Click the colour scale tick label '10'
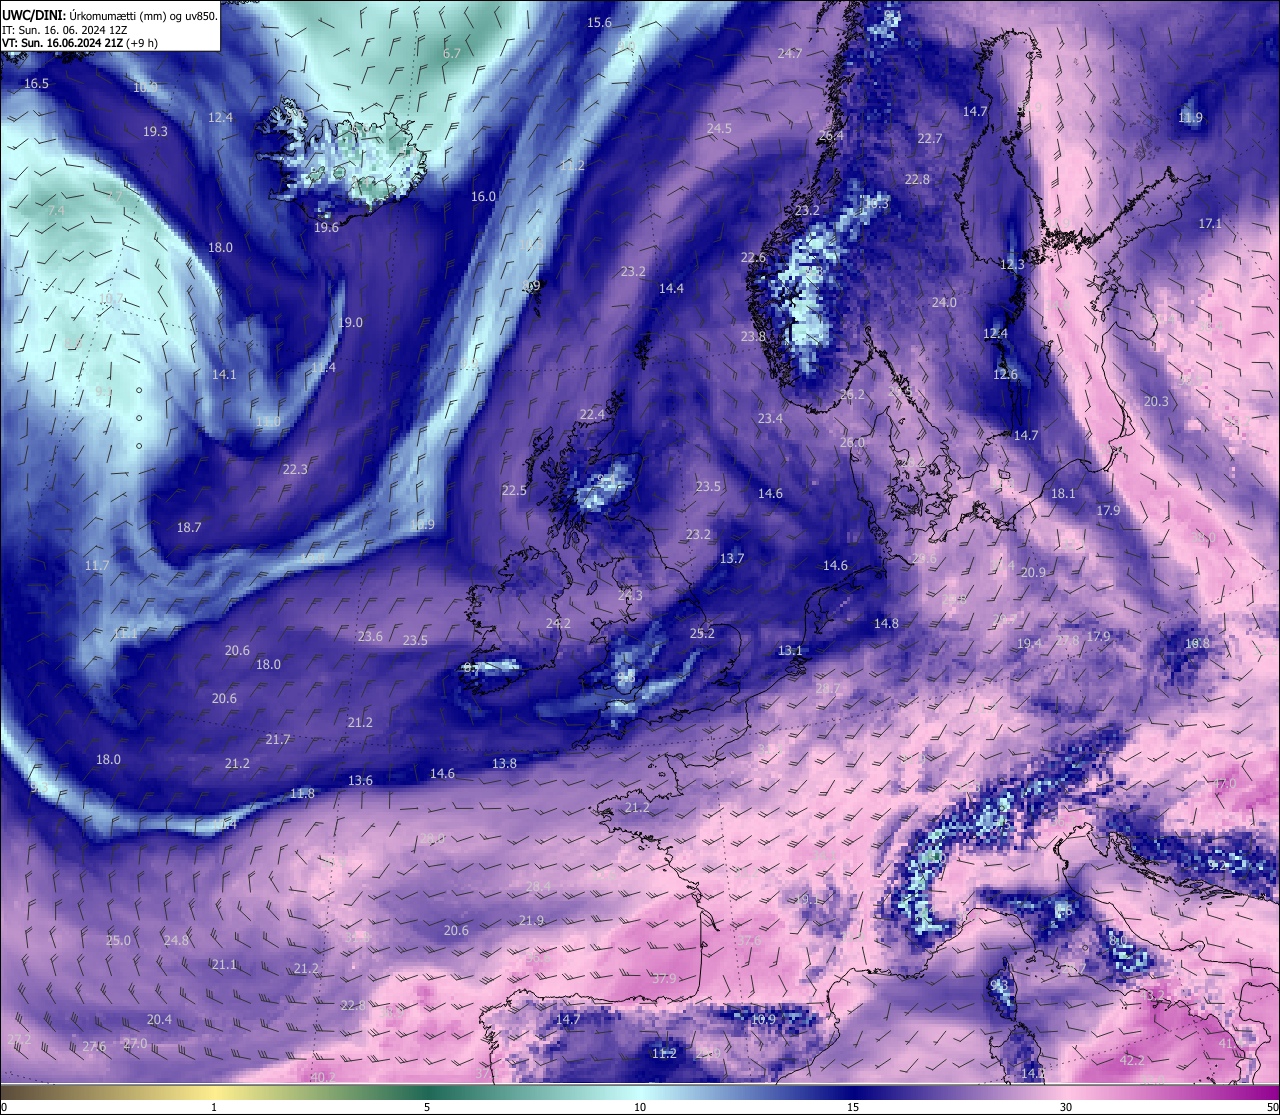 (640, 1107)
